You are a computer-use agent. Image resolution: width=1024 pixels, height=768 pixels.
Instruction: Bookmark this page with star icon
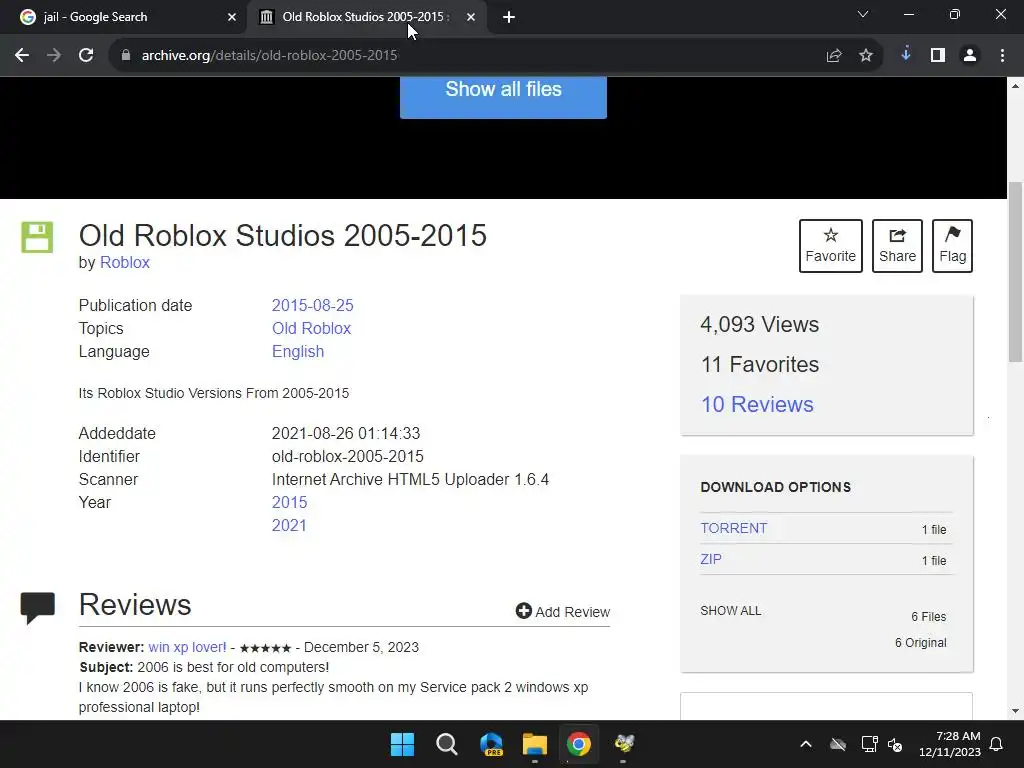866,56
